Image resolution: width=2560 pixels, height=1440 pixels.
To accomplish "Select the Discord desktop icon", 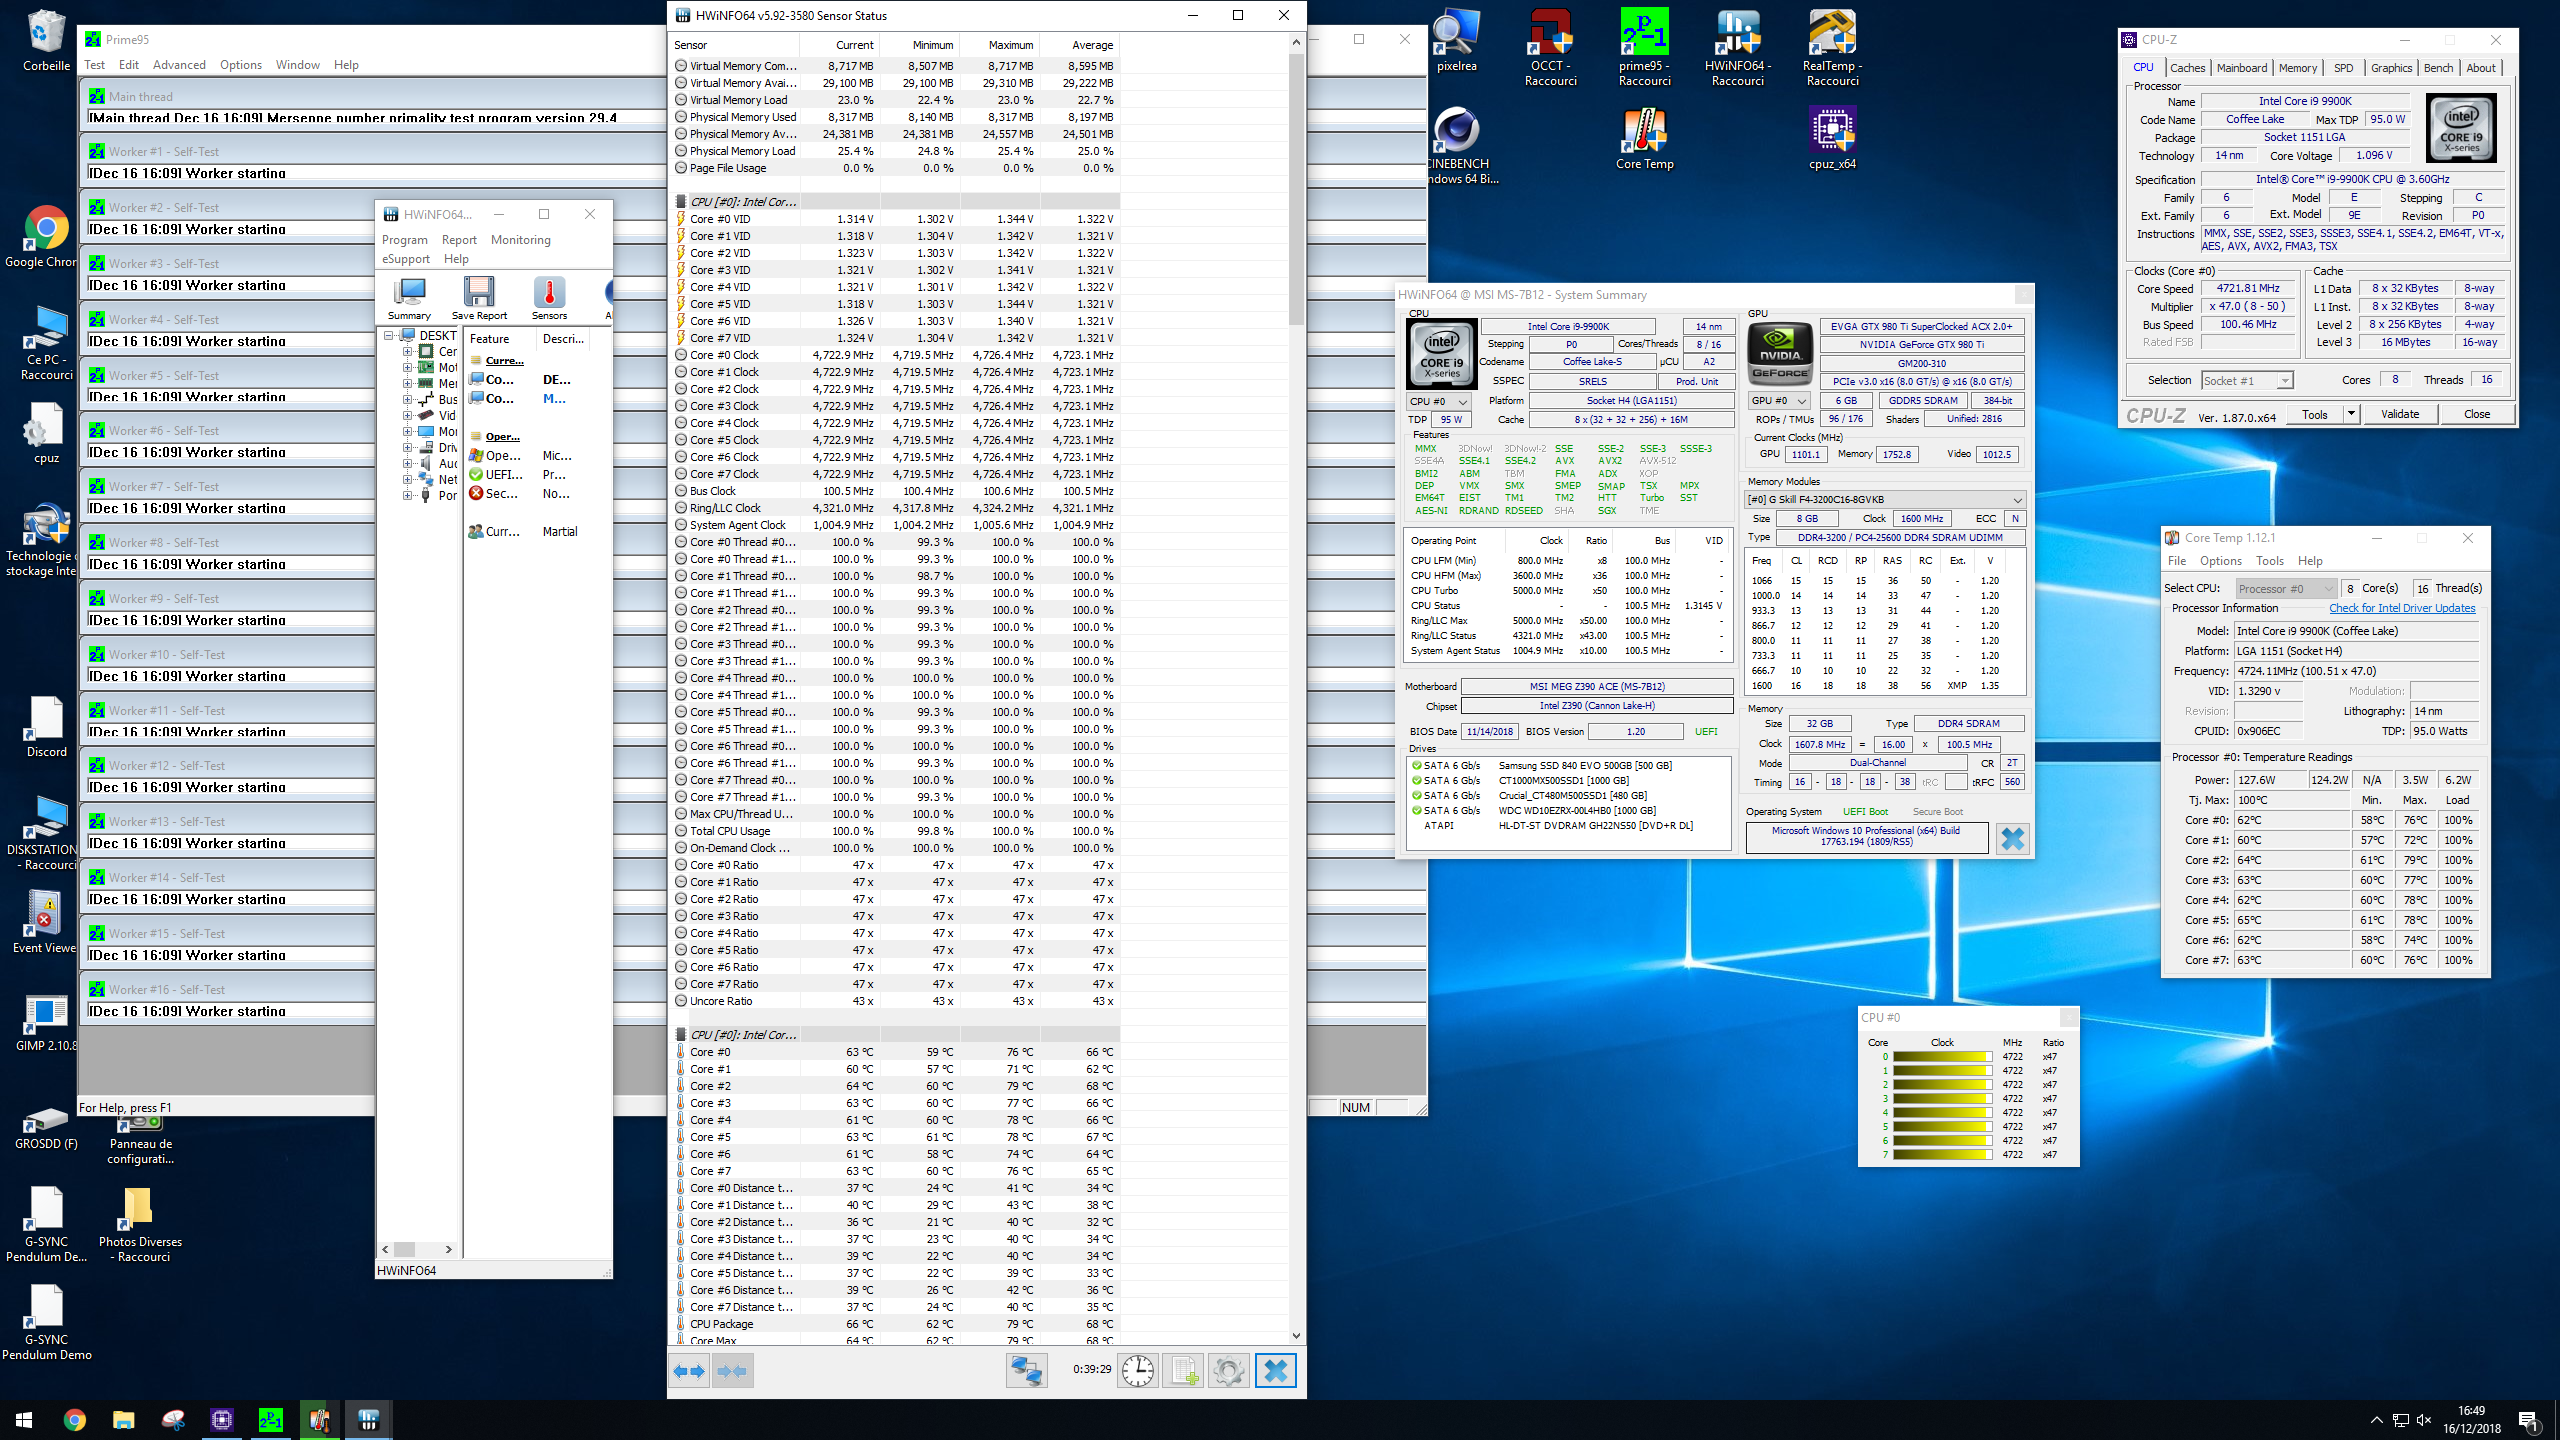I will (46, 727).
